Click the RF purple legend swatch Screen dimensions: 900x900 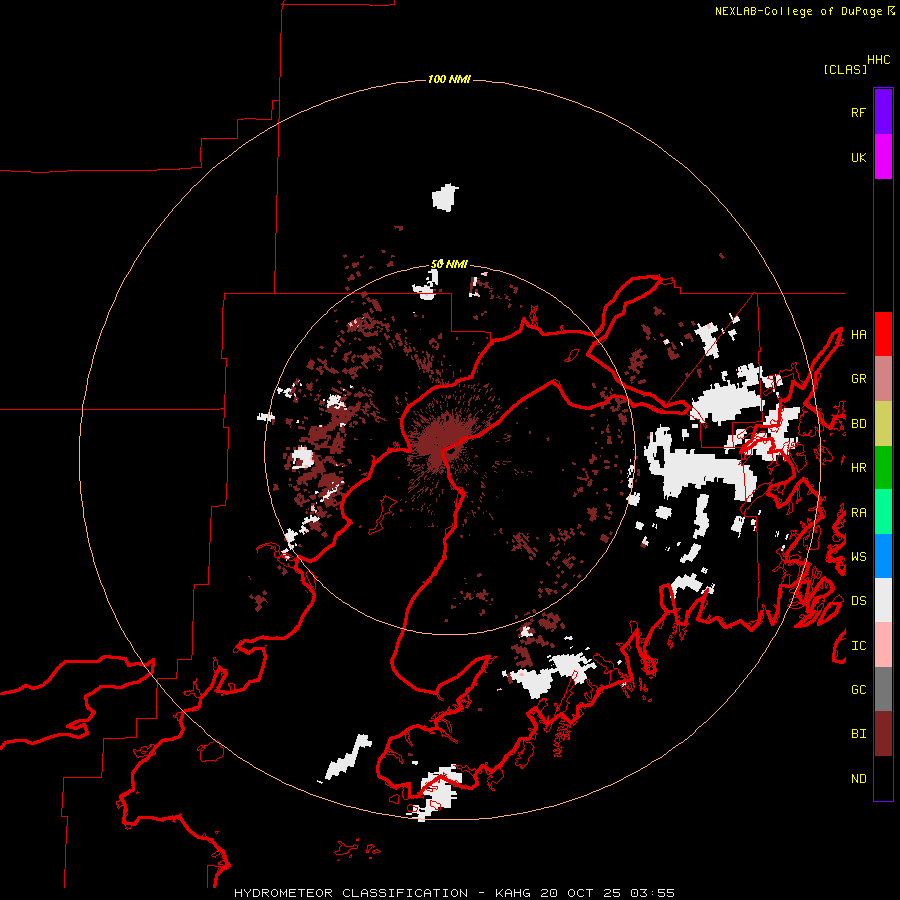pos(883,111)
